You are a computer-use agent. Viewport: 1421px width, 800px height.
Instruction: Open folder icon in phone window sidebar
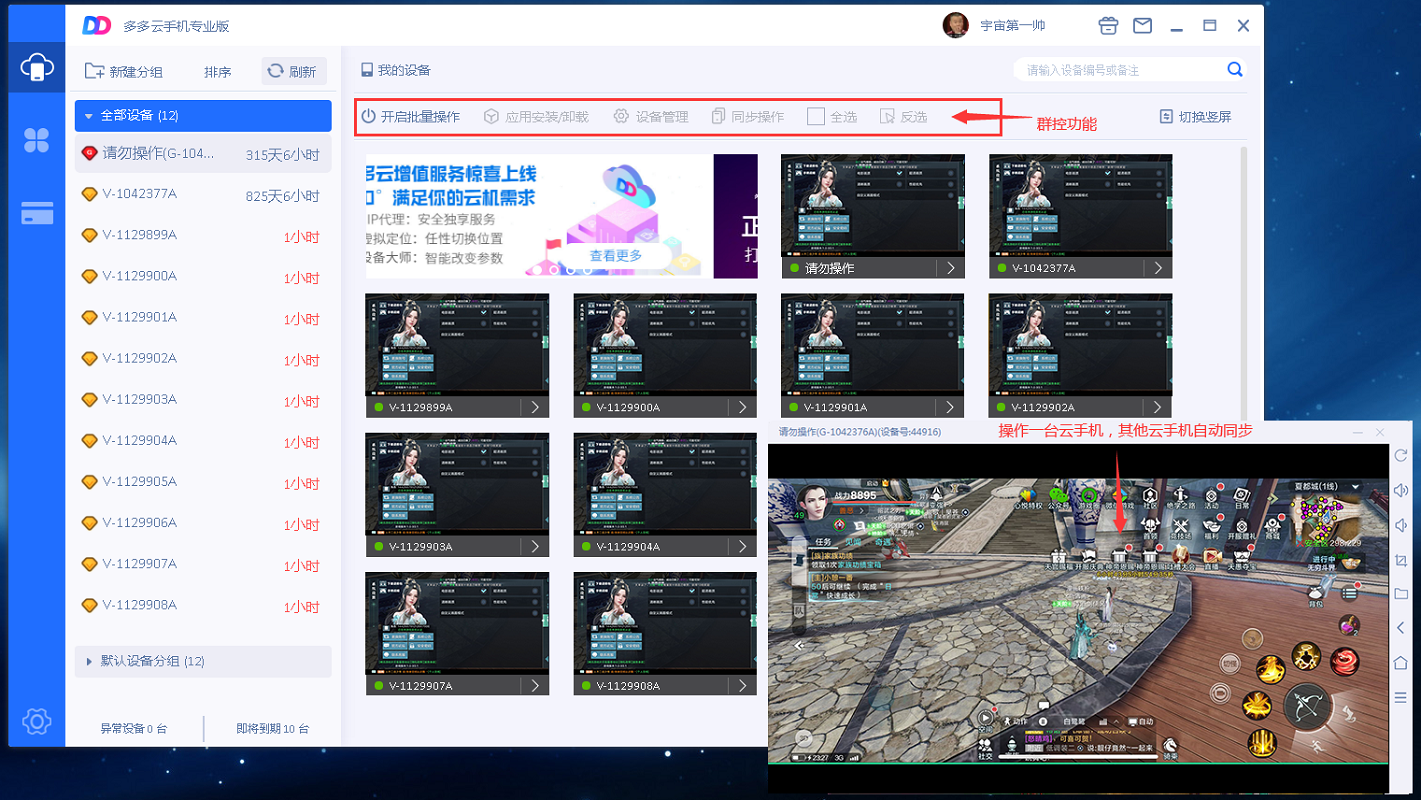click(x=1401, y=594)
